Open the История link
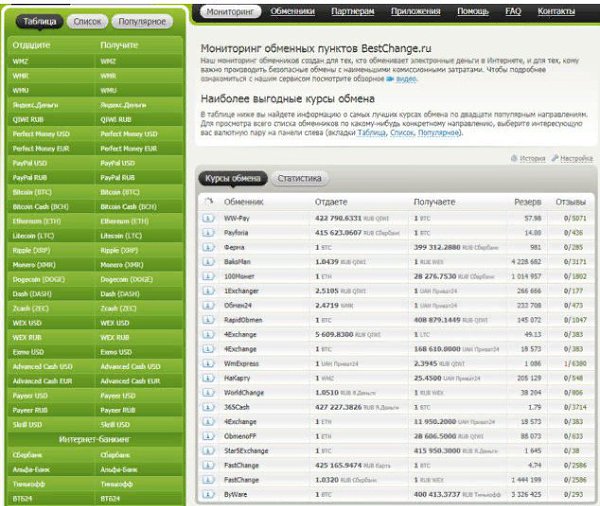Viewport: 600px width, 506px height. click(x=532, y=158)
